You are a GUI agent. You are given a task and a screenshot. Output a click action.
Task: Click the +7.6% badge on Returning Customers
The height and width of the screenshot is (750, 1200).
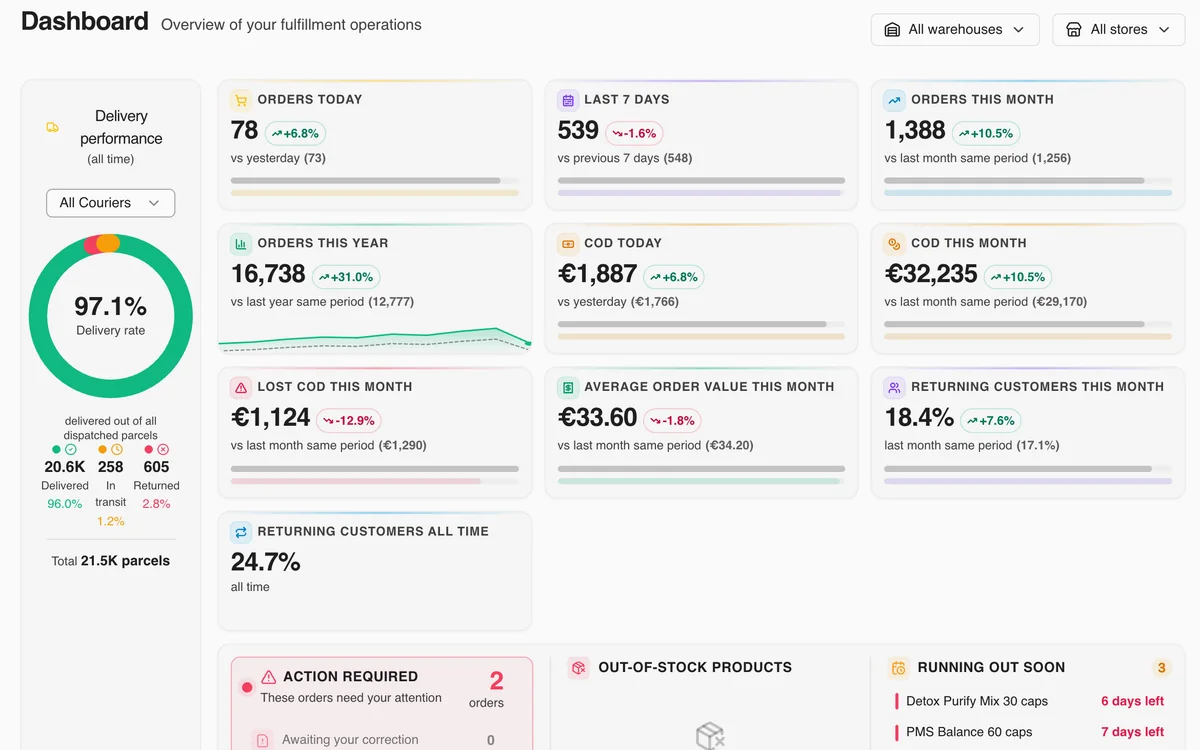click(991, 421)
